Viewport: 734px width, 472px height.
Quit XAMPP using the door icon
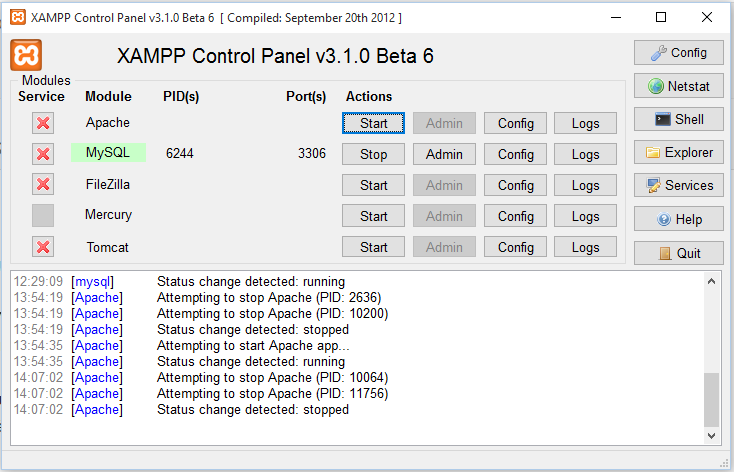click(678, 253)
